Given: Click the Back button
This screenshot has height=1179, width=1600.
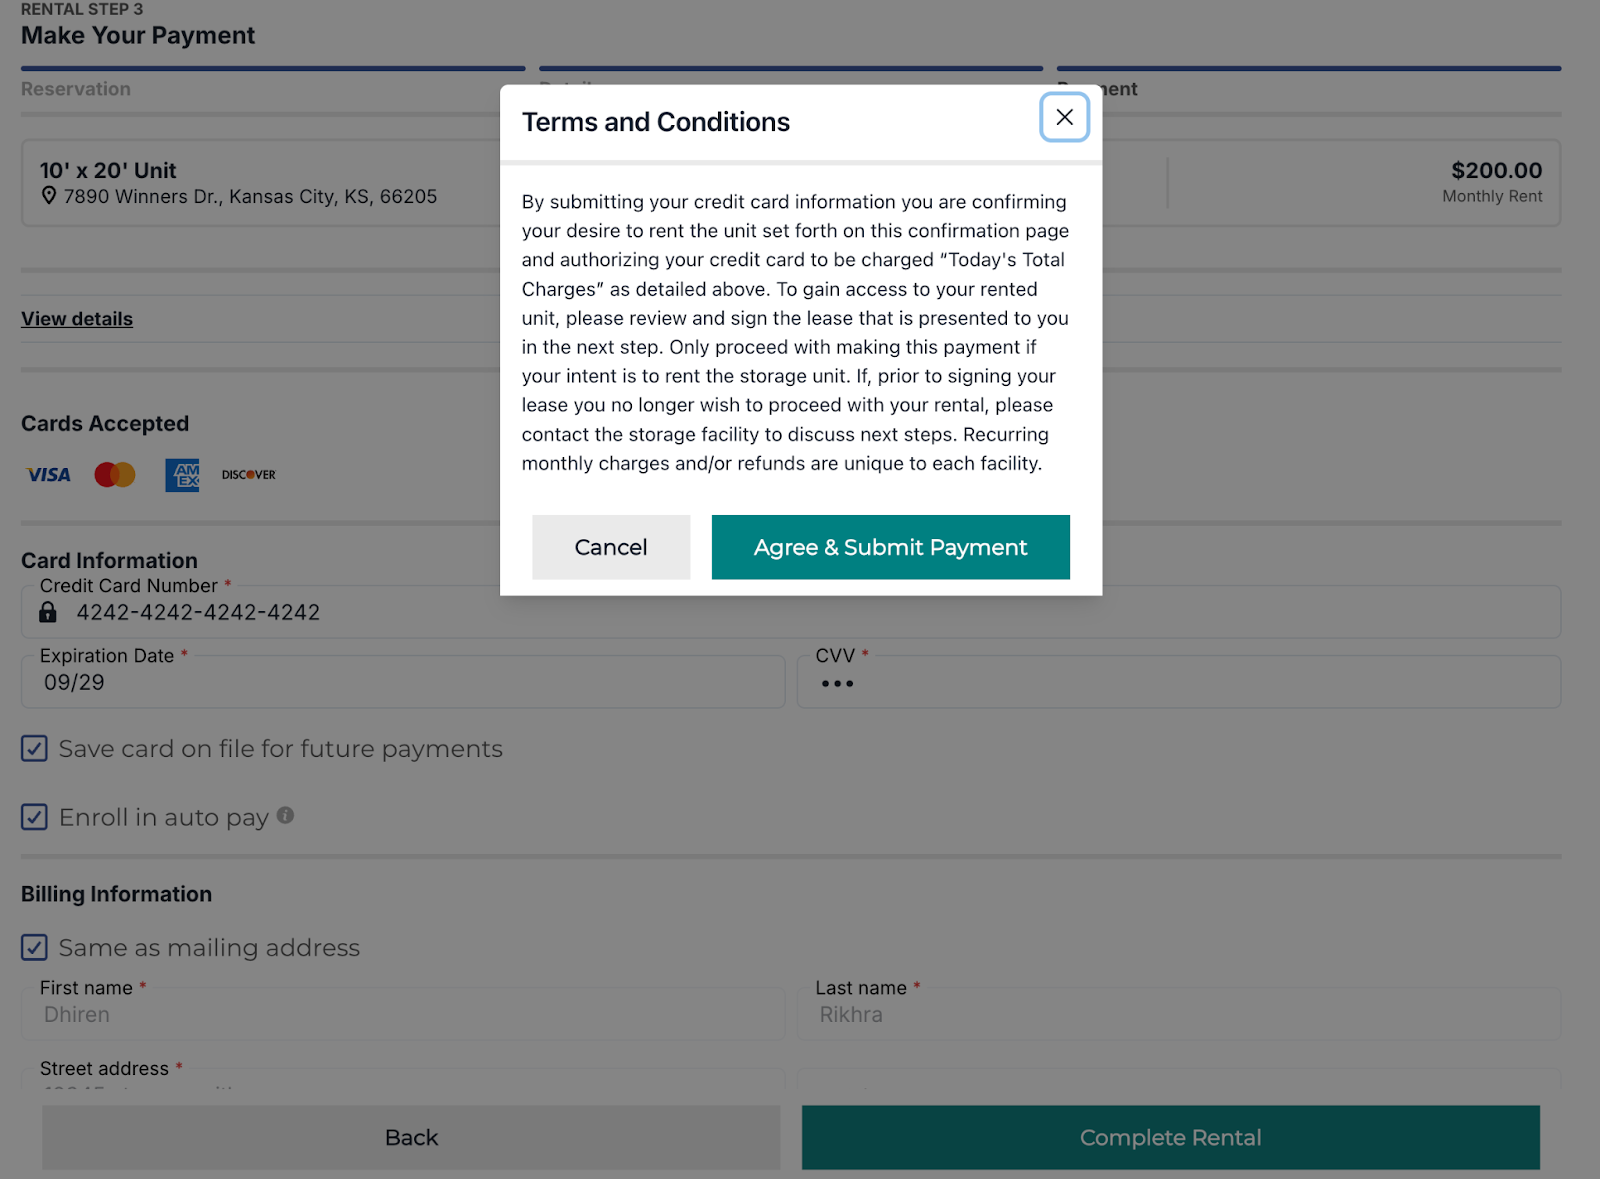Looking at the screenshot, I should click(x=411, y=1137).
